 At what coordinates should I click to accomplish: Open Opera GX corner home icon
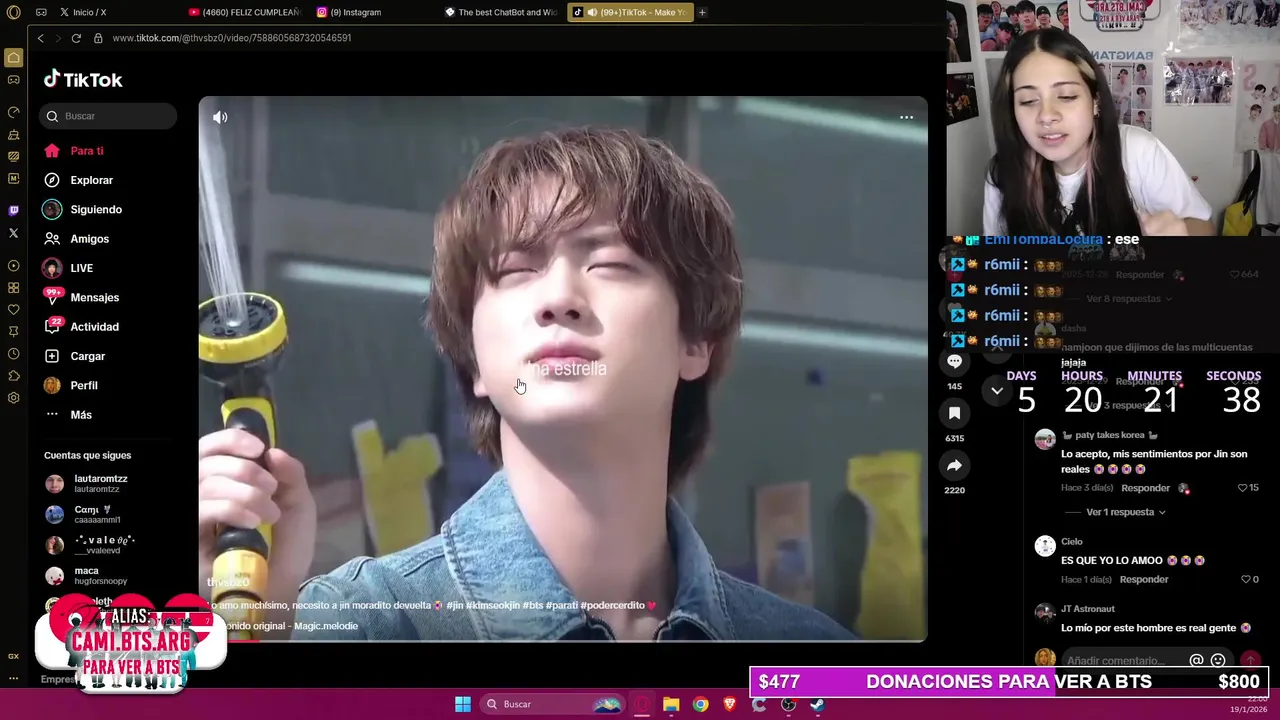point(13,58)
